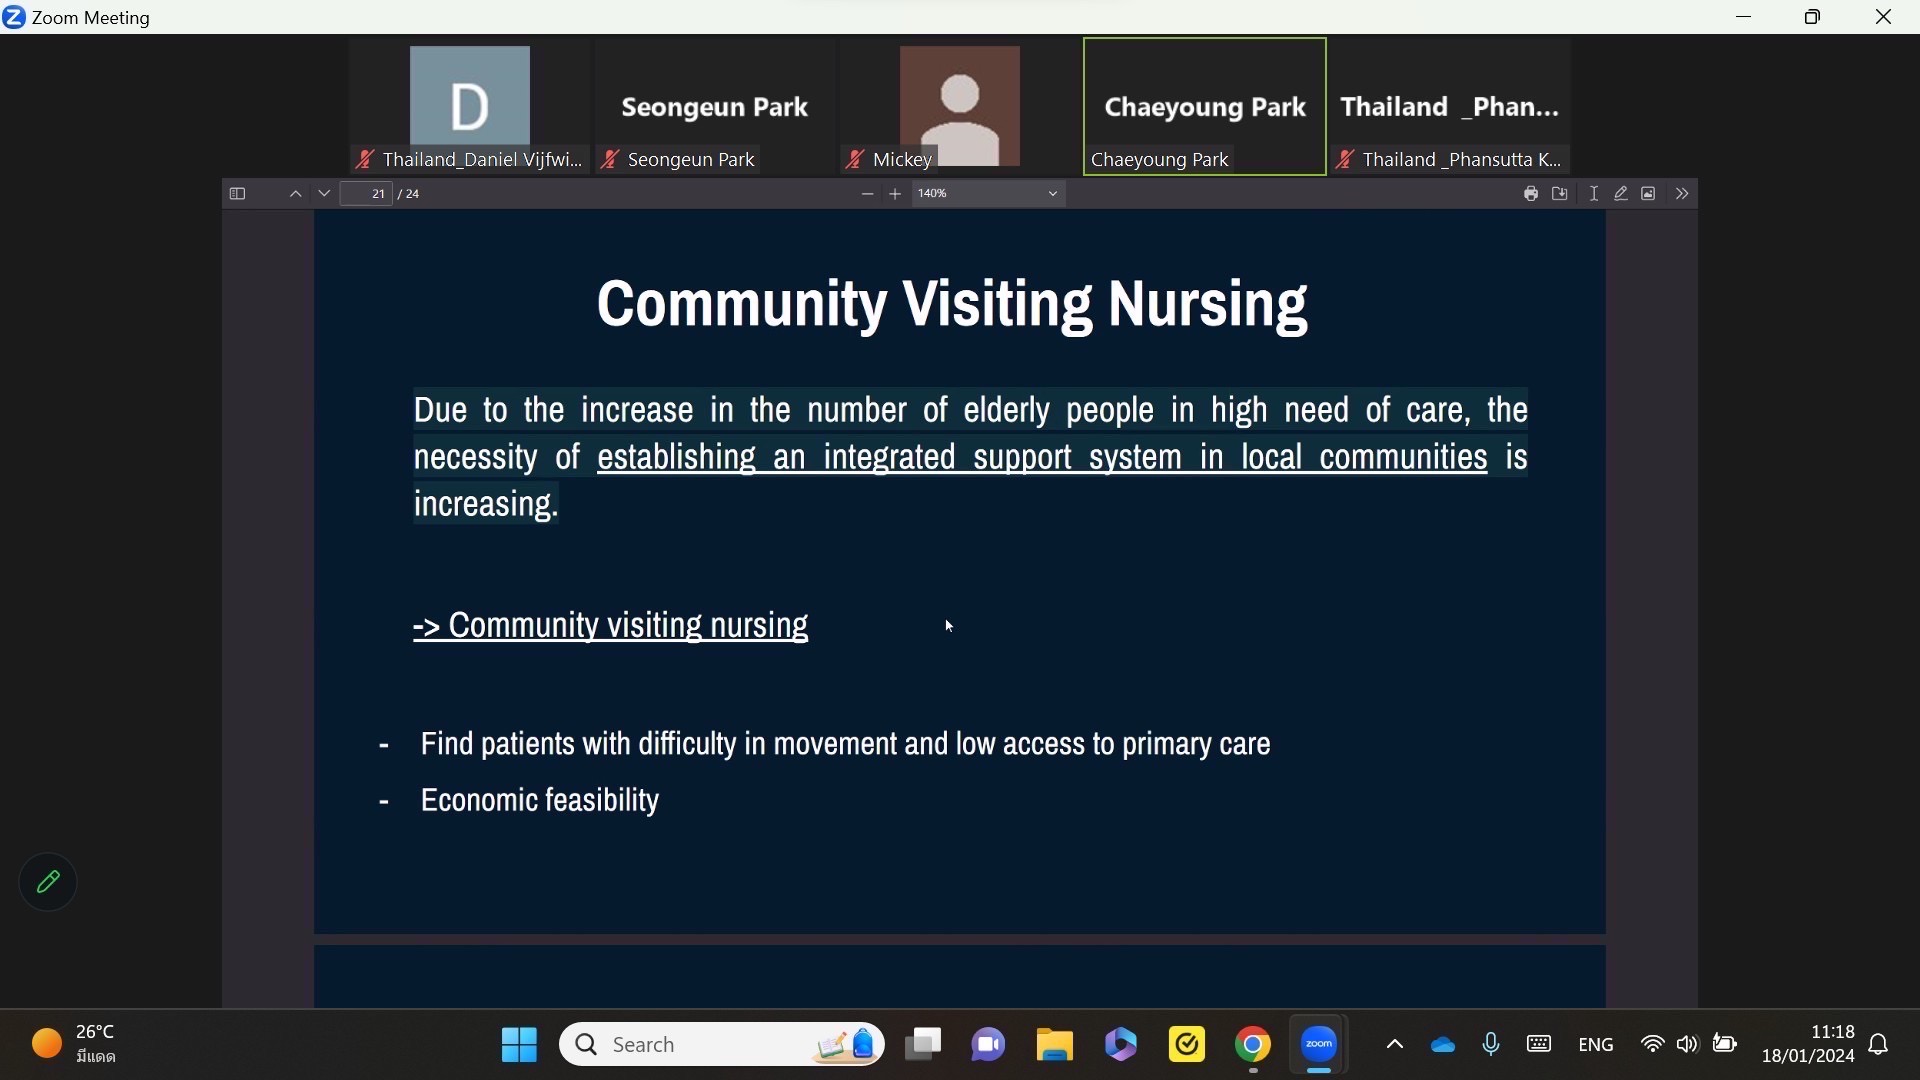Select Seongeun Park's participant tile
Screen dimensions: 1920x1080
coord(715,107)
